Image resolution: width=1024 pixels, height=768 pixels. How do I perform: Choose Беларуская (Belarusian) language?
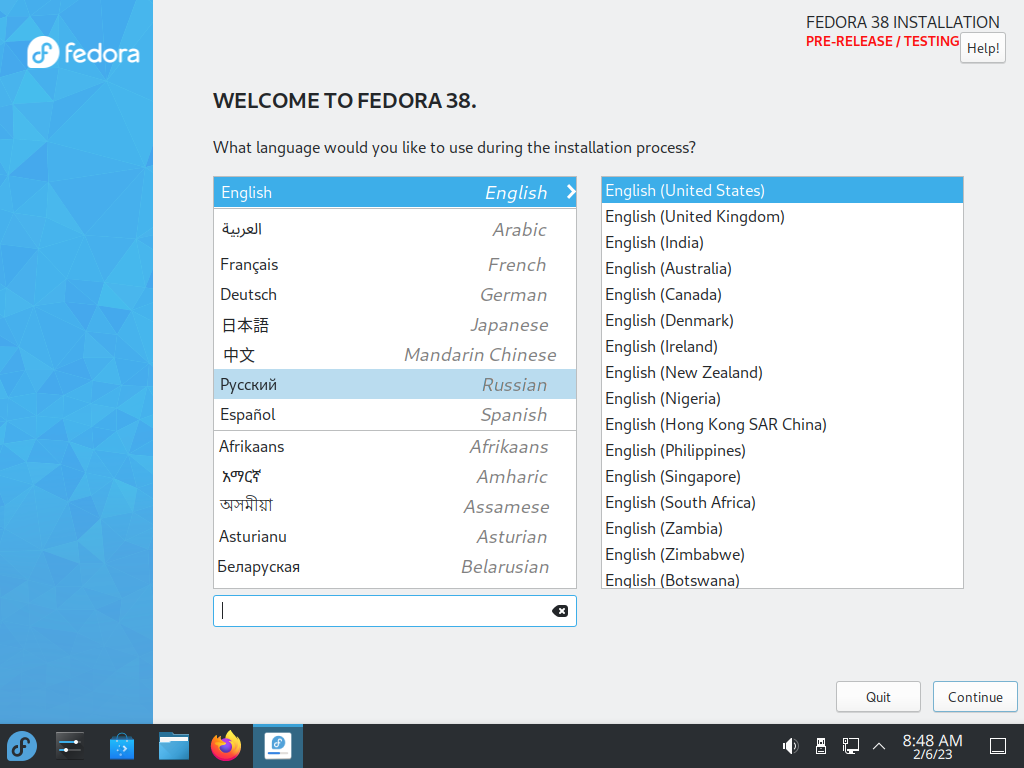pyautogui.click(x=394, y=567)
